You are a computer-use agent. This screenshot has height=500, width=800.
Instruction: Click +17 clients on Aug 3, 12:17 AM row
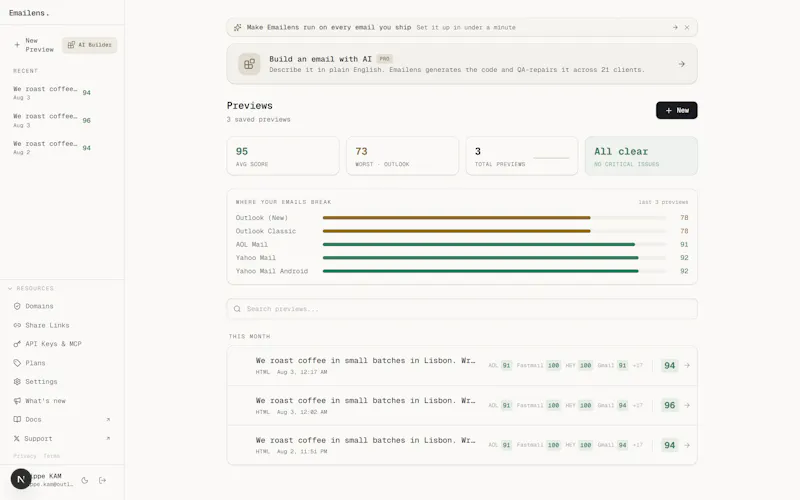[638, 365]
